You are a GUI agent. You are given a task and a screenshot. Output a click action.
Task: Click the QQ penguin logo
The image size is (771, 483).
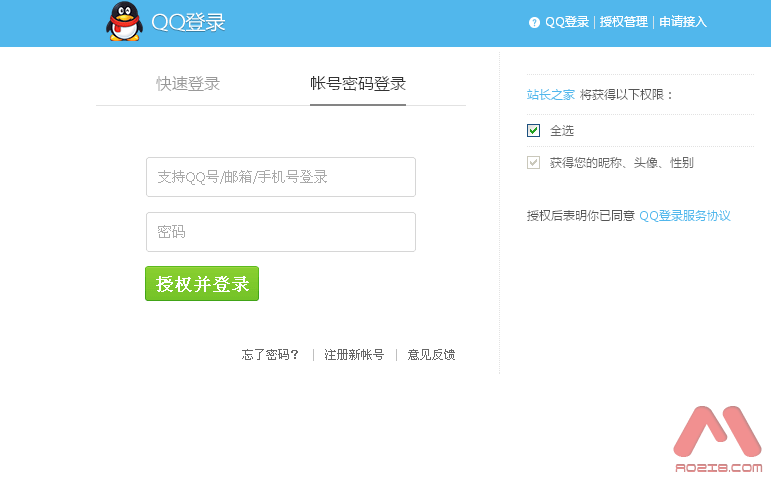coord(124,22)
